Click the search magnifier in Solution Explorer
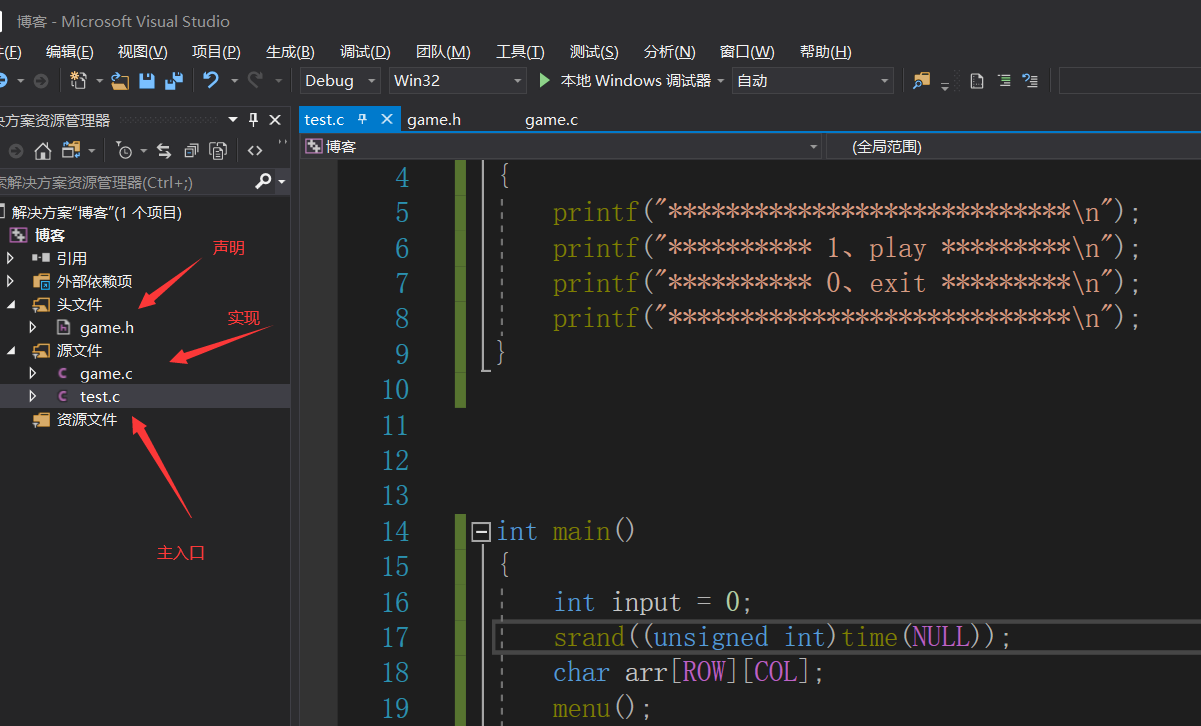 263,182
